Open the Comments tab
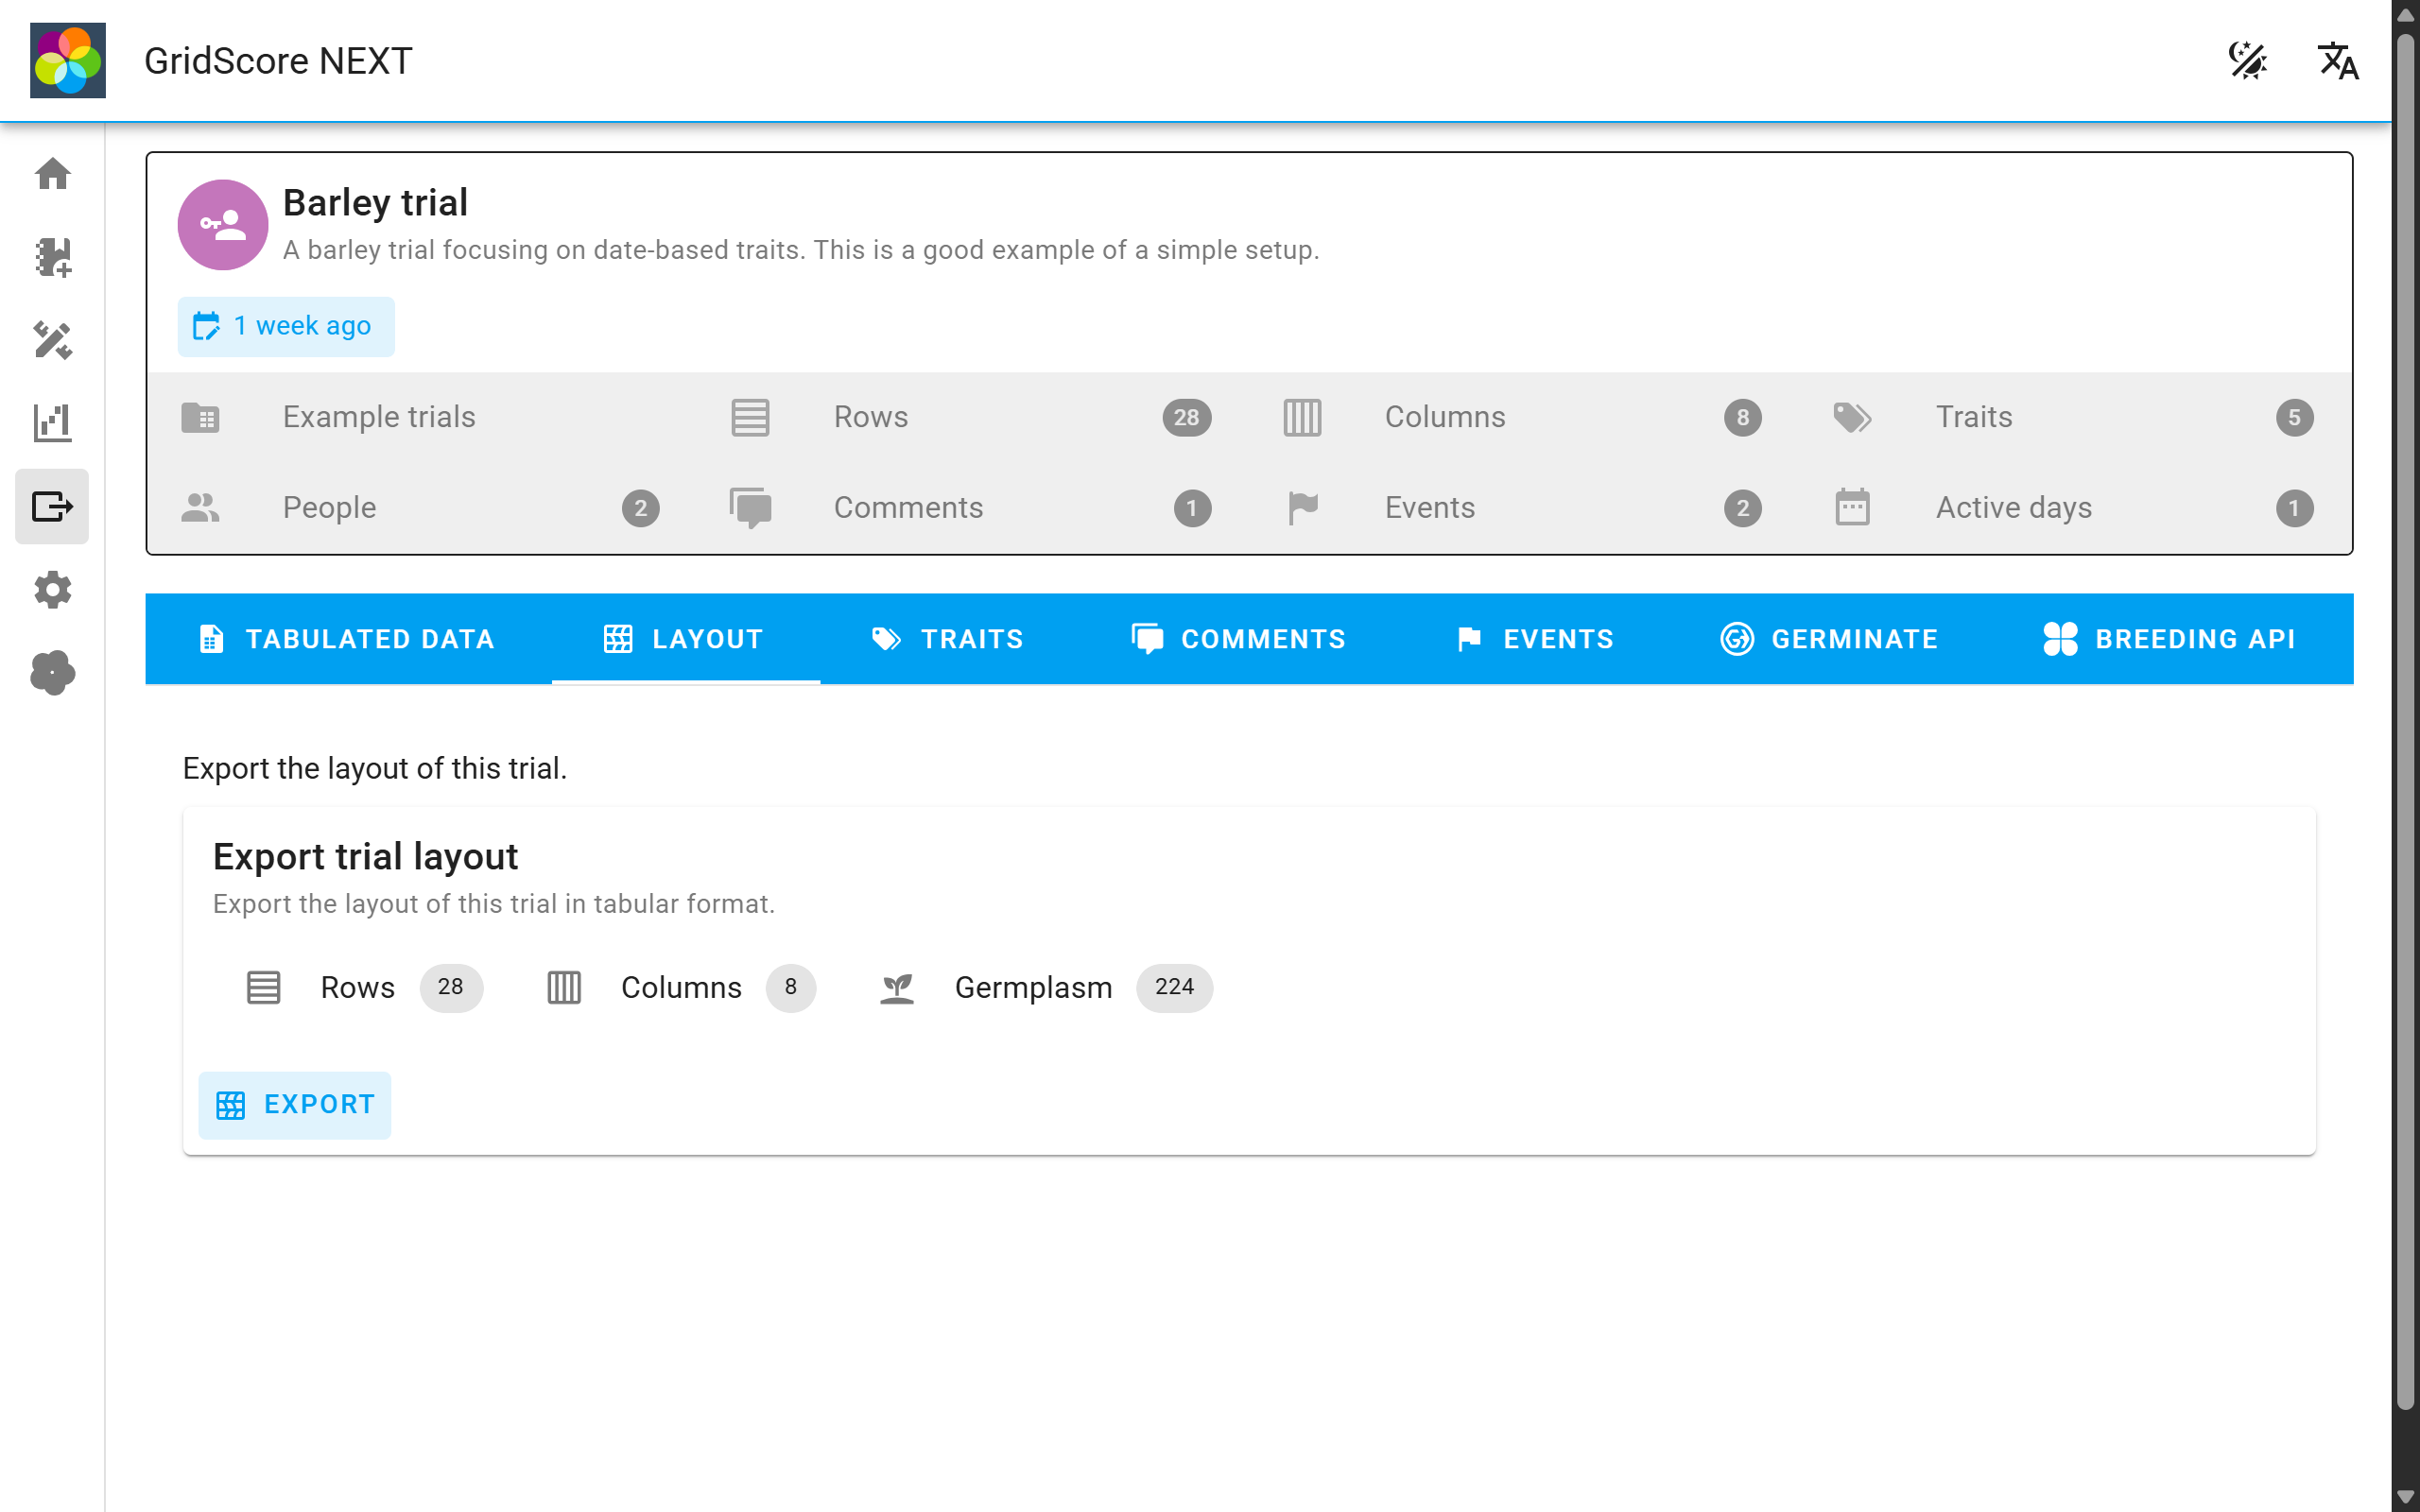Screen dimensions: 2420x1512 (1238, 639)
